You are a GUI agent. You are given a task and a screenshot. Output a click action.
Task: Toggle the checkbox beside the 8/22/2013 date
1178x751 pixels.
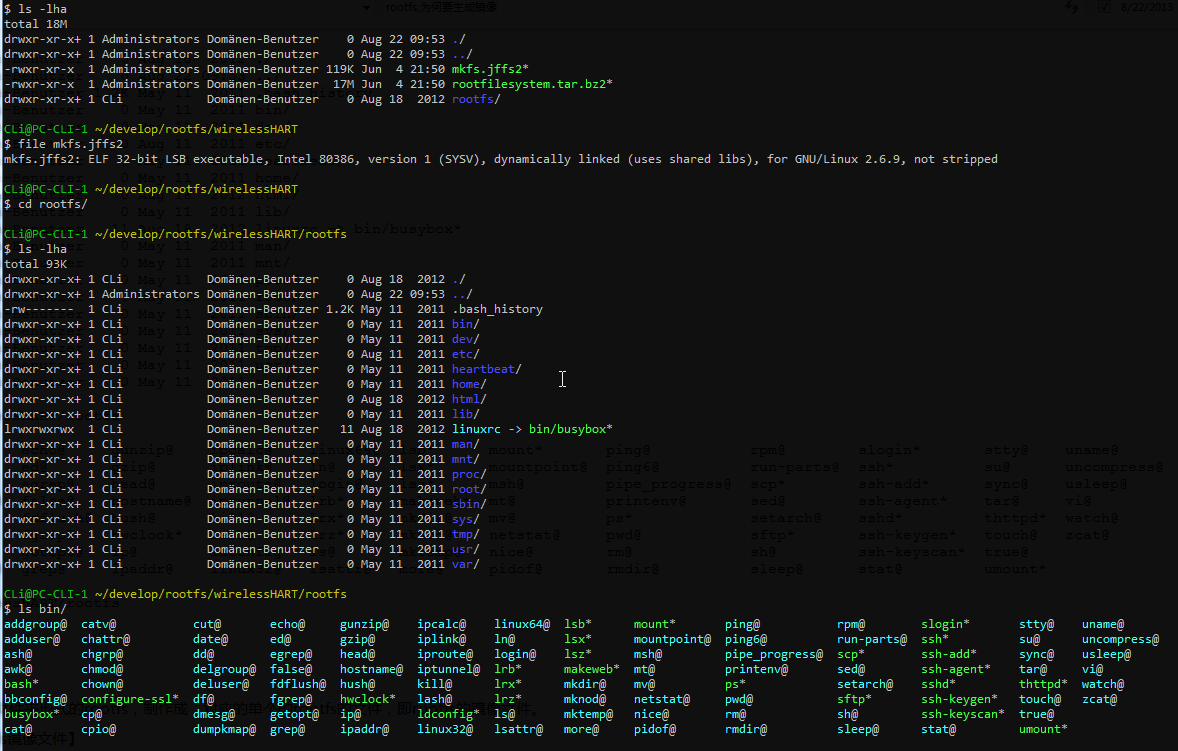(x=1104, y=7)
